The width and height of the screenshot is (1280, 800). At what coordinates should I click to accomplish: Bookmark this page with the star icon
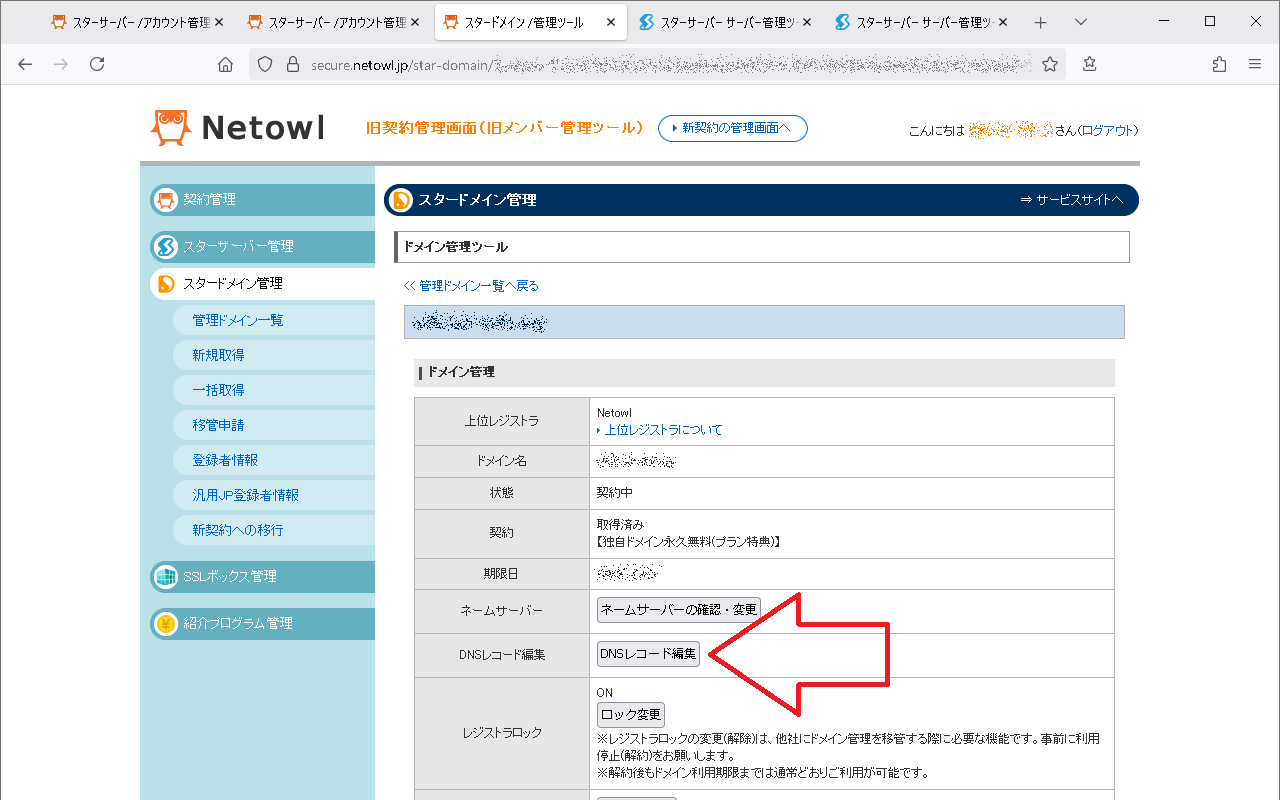1050,64
